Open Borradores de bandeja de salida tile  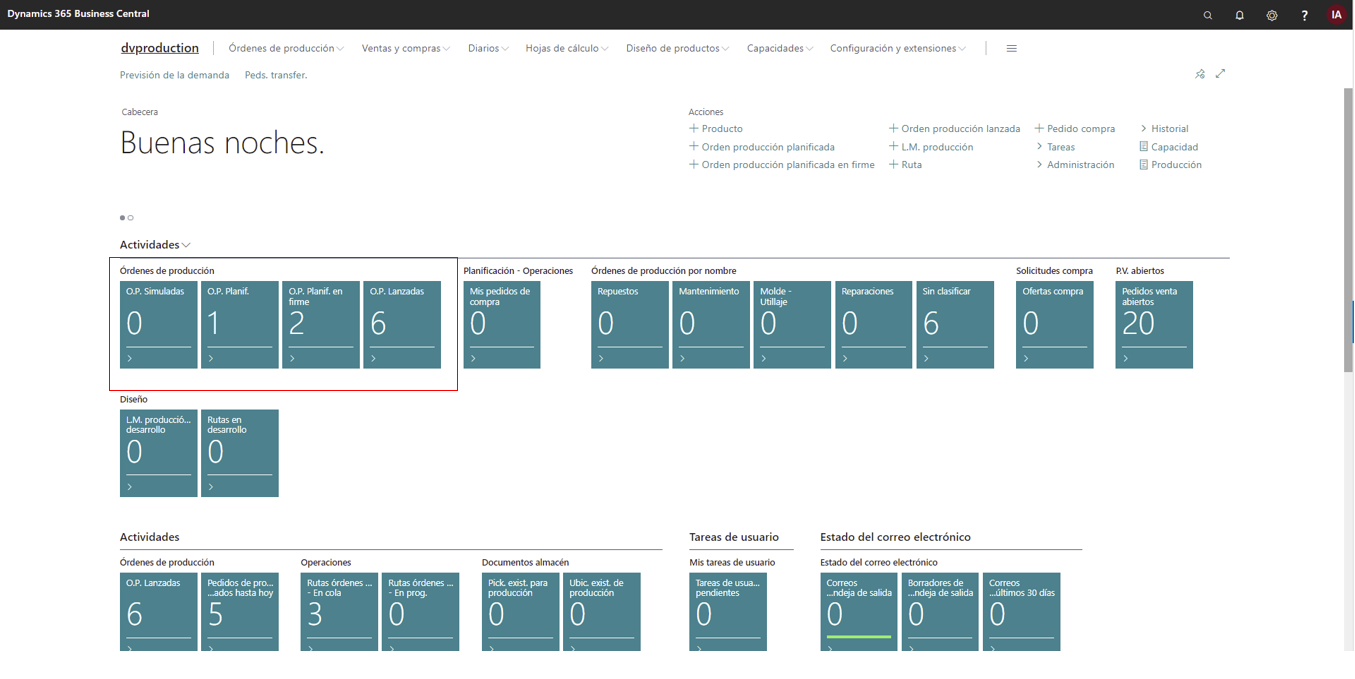[941, 612]
